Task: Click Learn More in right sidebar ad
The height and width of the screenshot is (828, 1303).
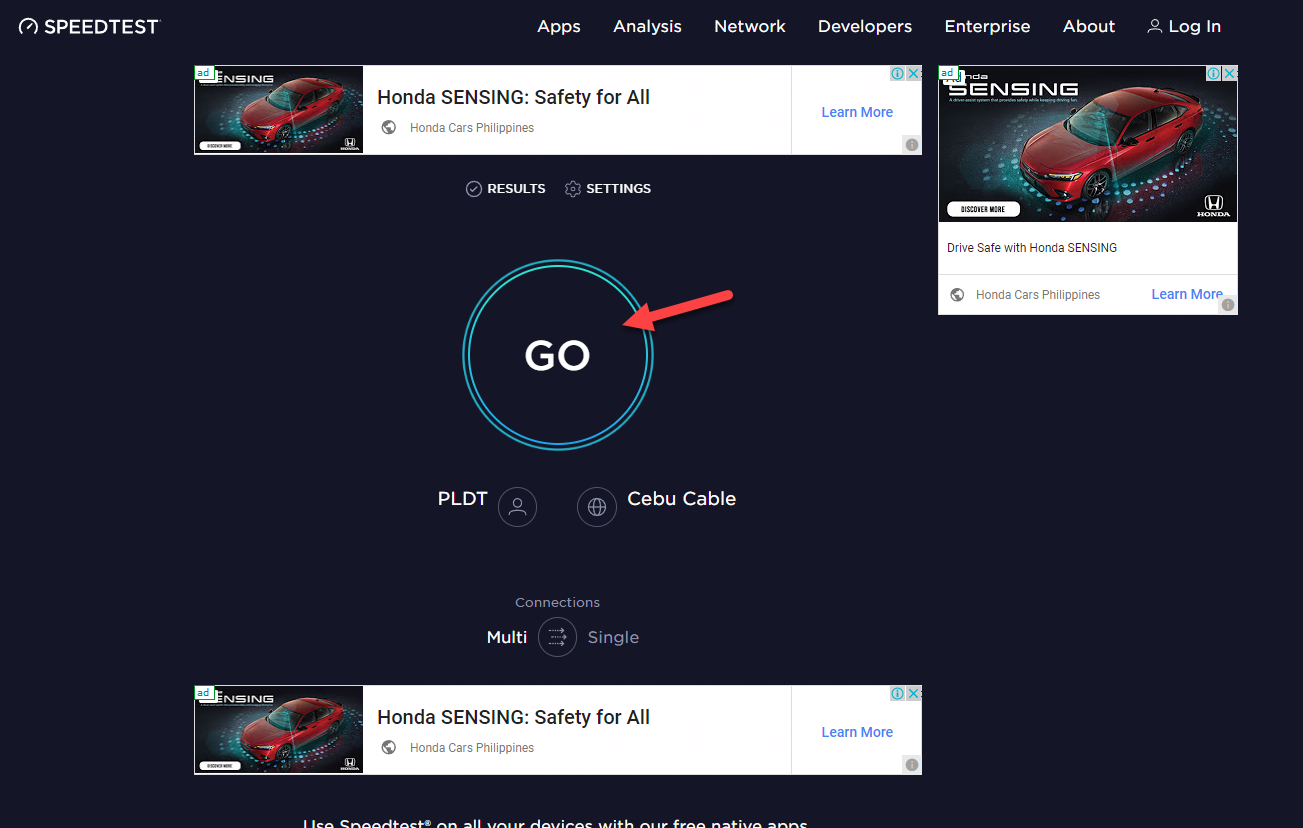Action: tap(1187, 294)
